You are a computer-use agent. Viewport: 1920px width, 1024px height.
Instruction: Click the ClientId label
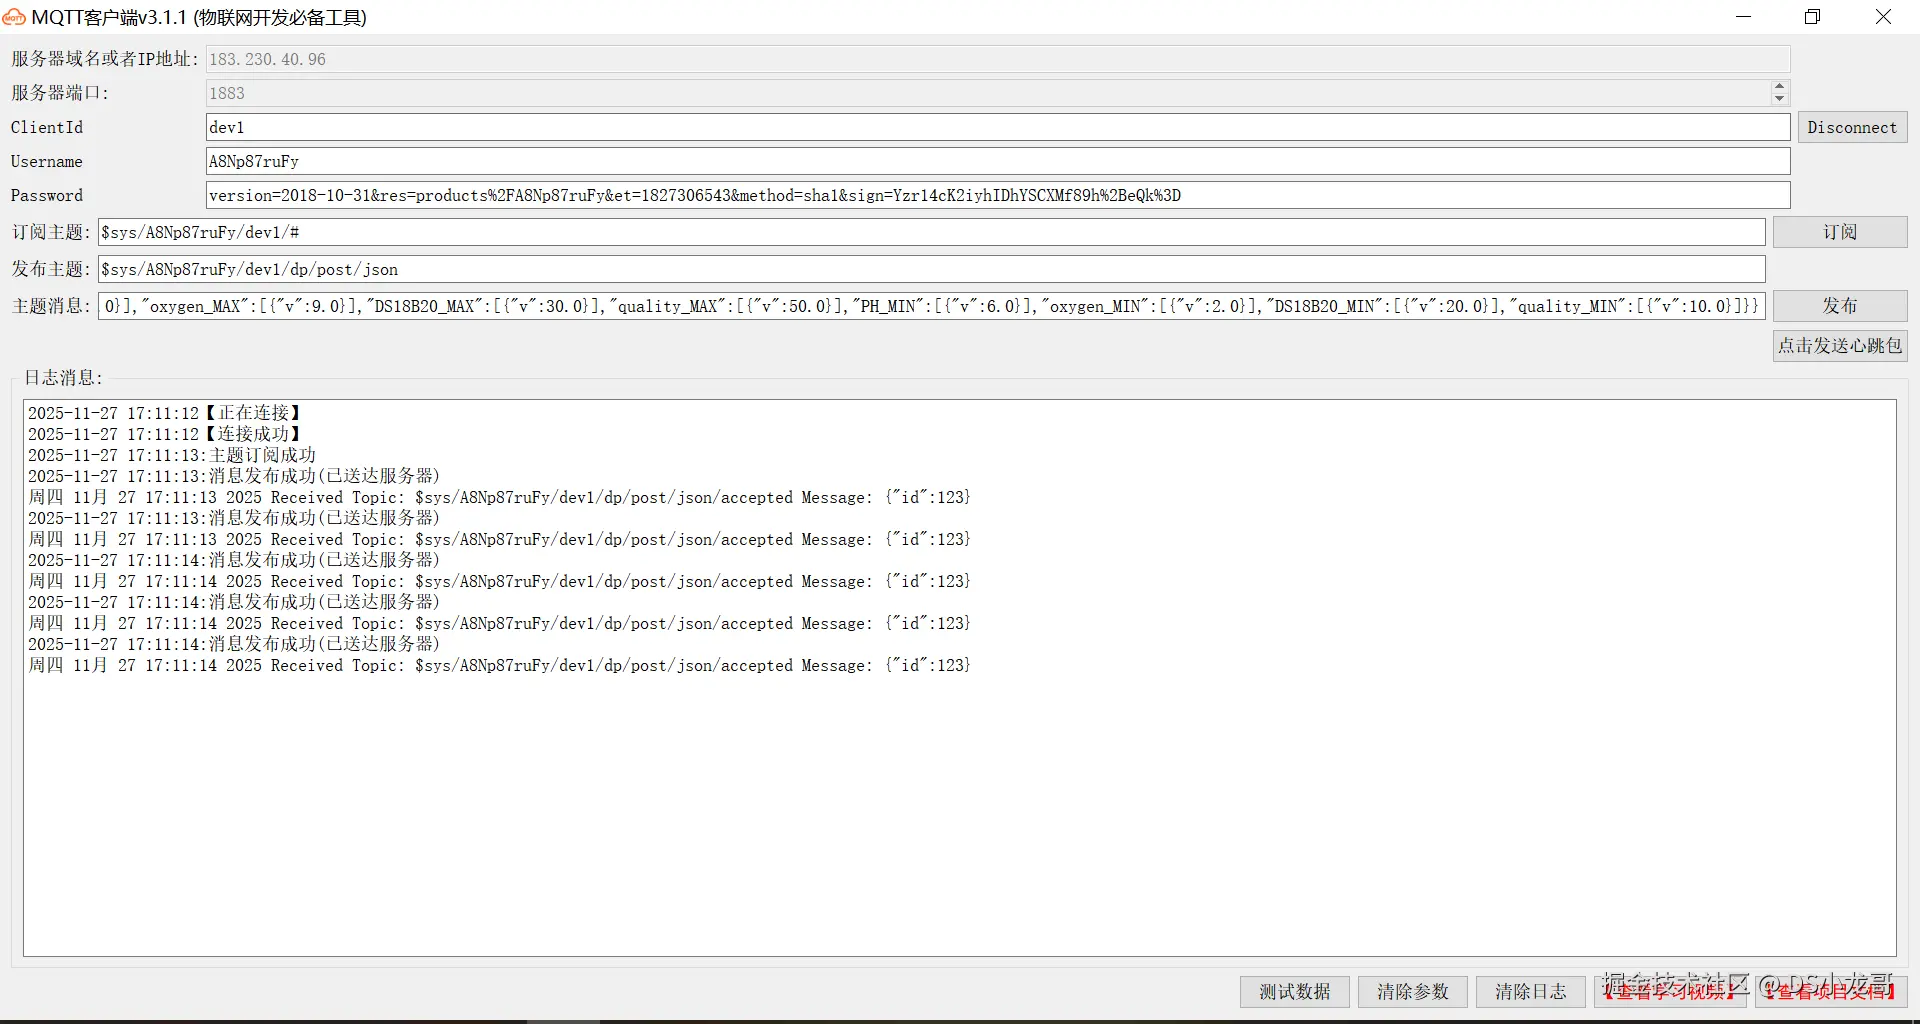(x=47, y=127)
